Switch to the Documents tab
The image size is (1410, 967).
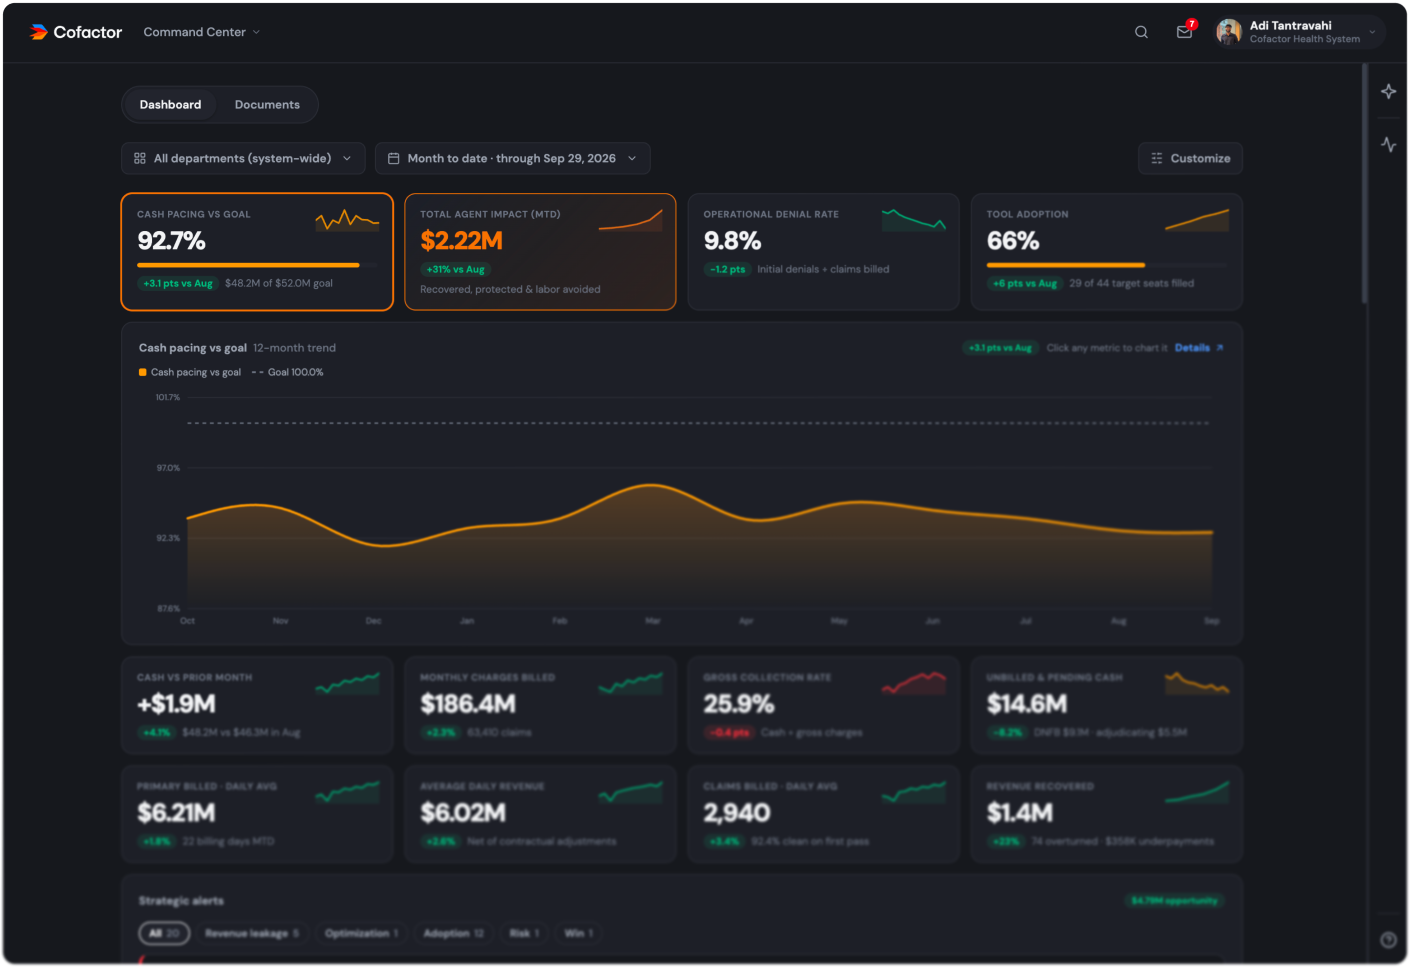pos(267,104)
